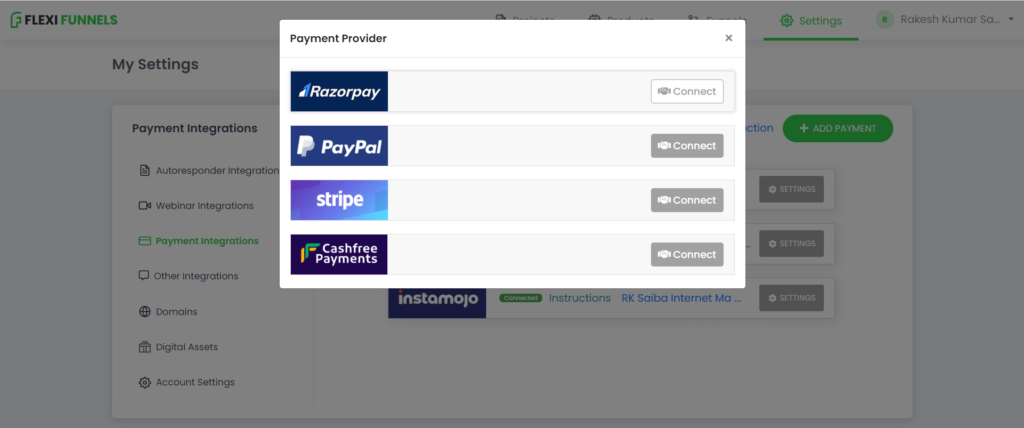Open Digital Assets in sidebar

[x=178, y=347]
